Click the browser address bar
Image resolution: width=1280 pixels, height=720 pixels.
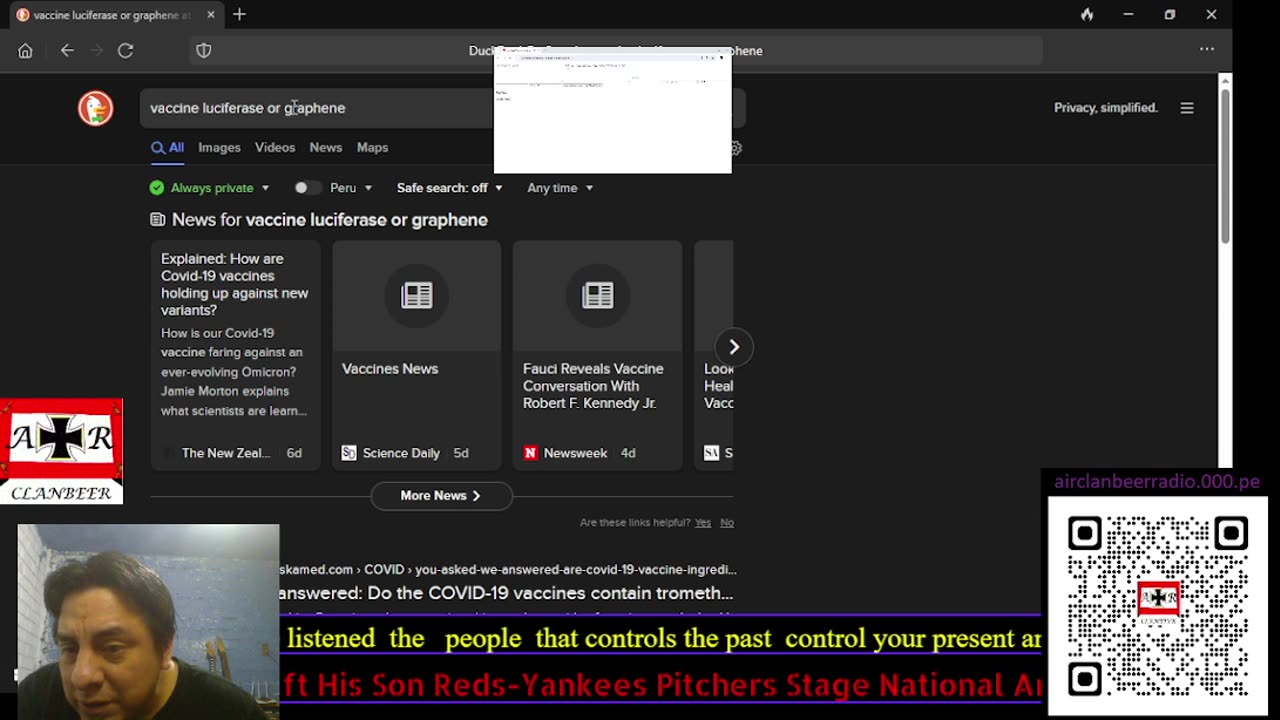616,50
